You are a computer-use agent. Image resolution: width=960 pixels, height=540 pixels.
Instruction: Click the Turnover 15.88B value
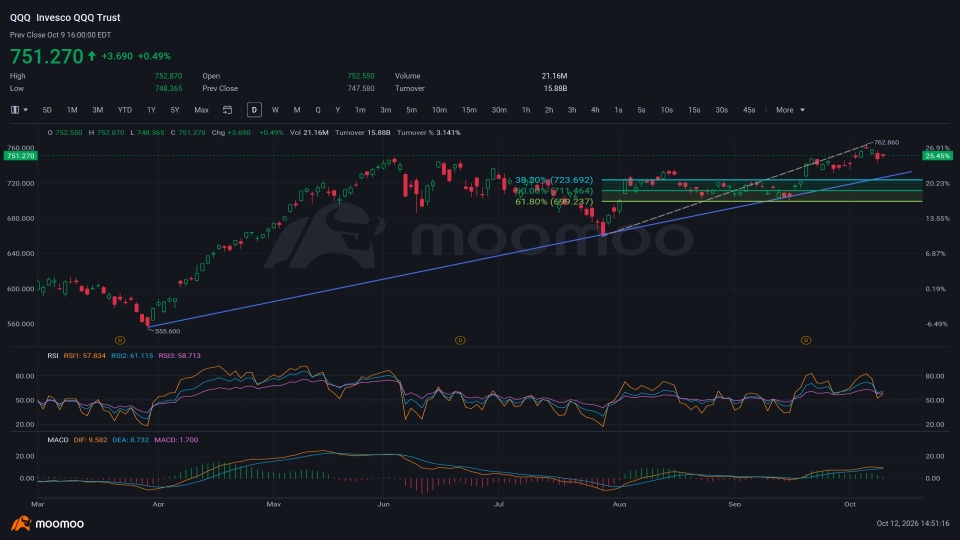click(555, 89)
